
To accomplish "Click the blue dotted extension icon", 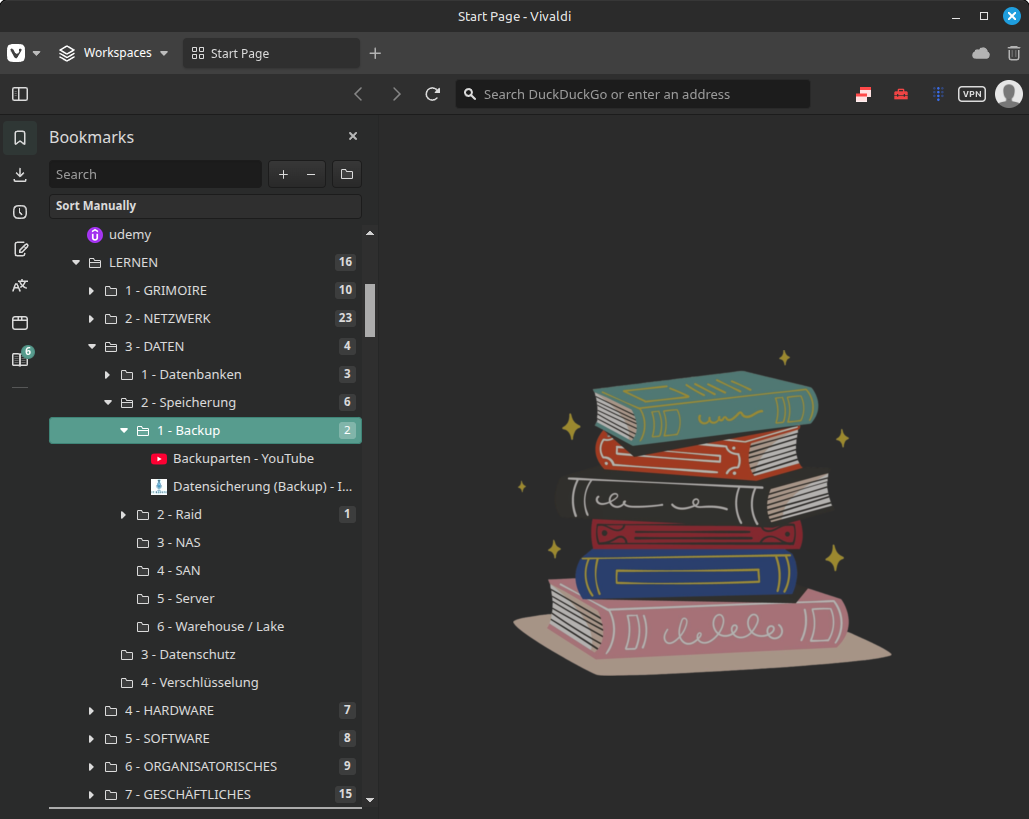I will (938, 94).
